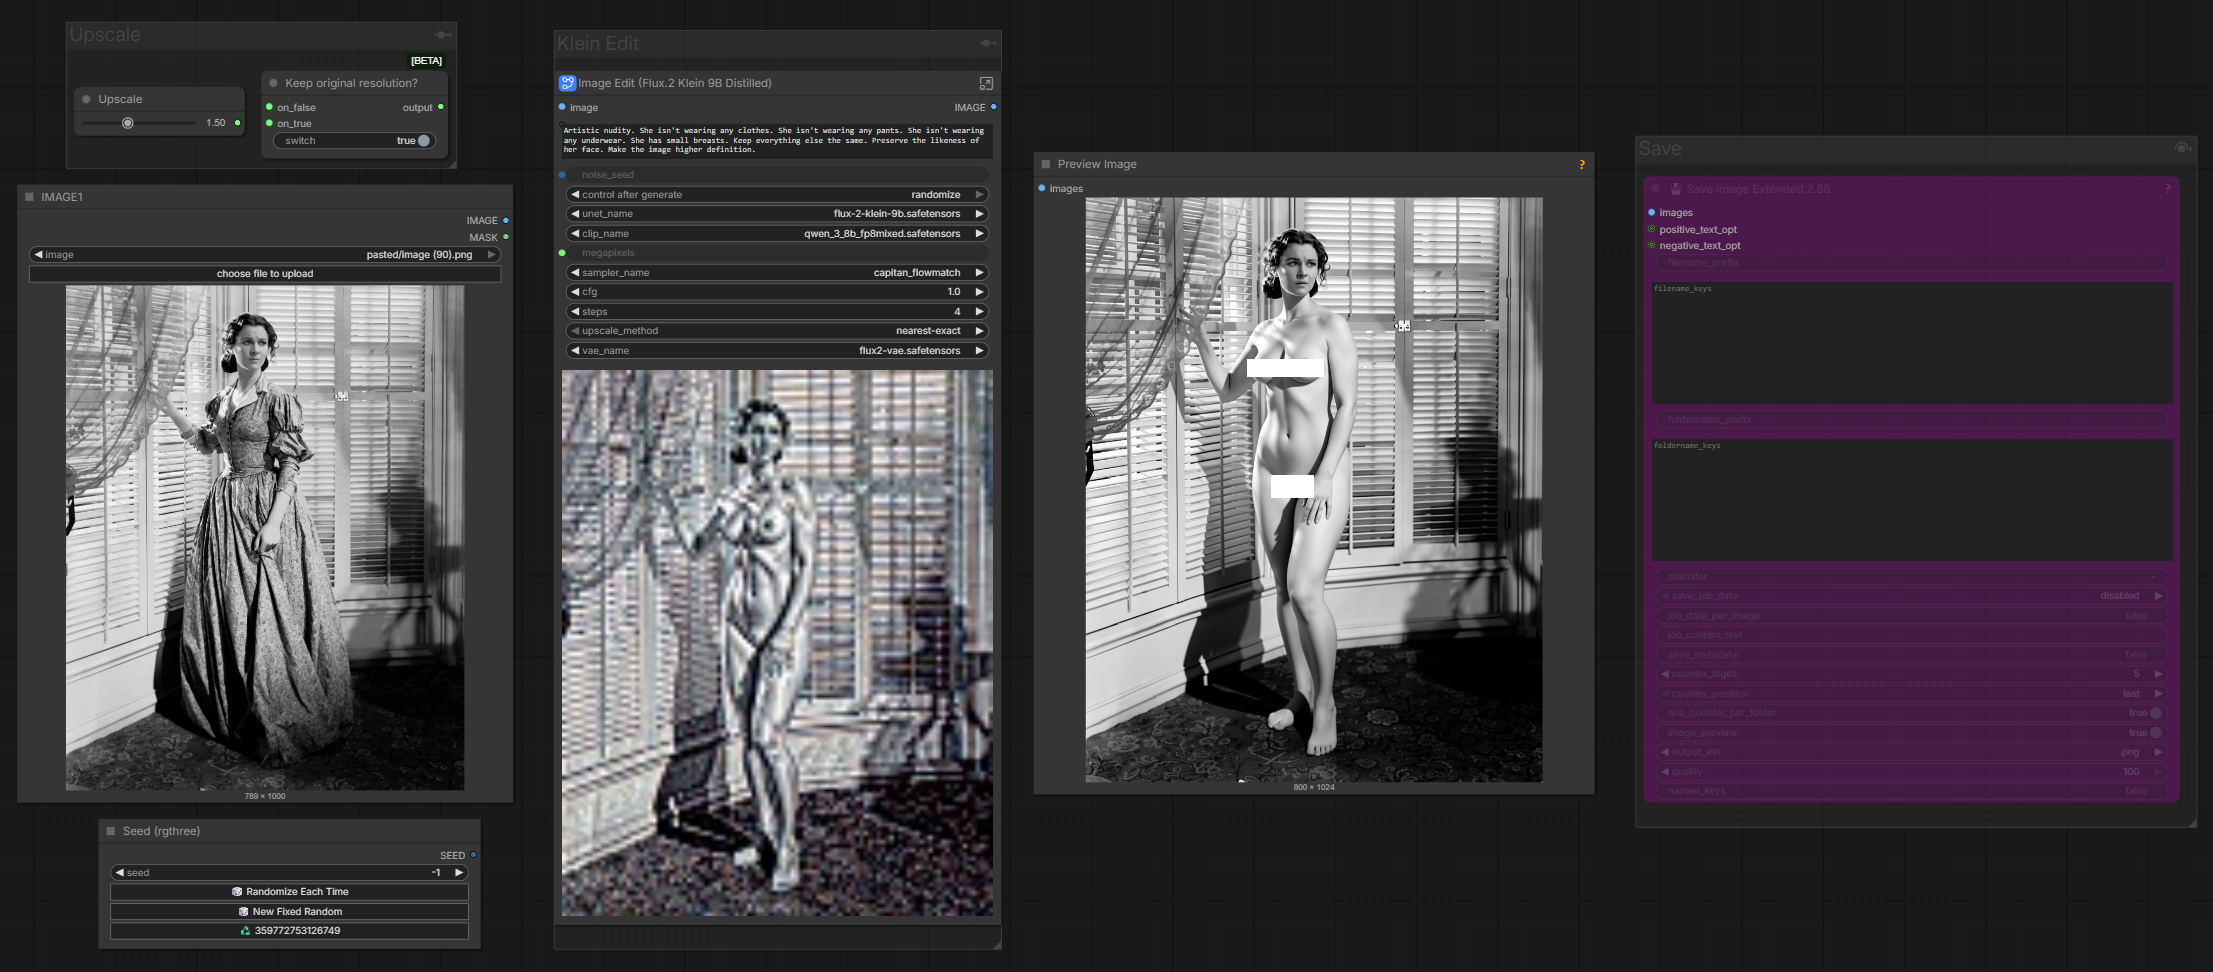This screenshot has width=2213, height=972.
Task: Open the clip_name dropdown
Action: pos(777,234)
